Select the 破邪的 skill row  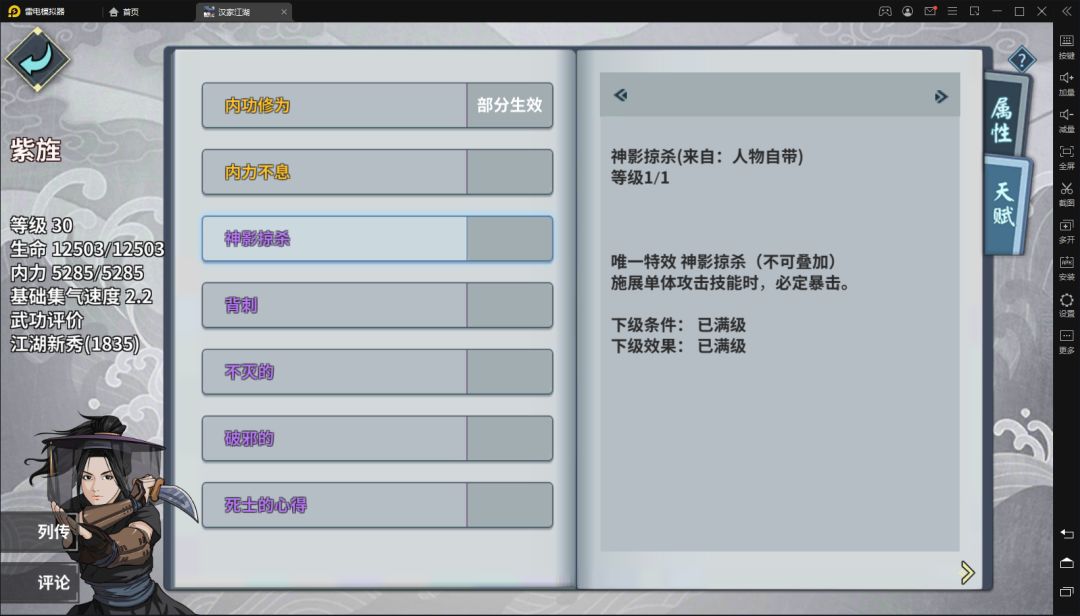(377, 438)
